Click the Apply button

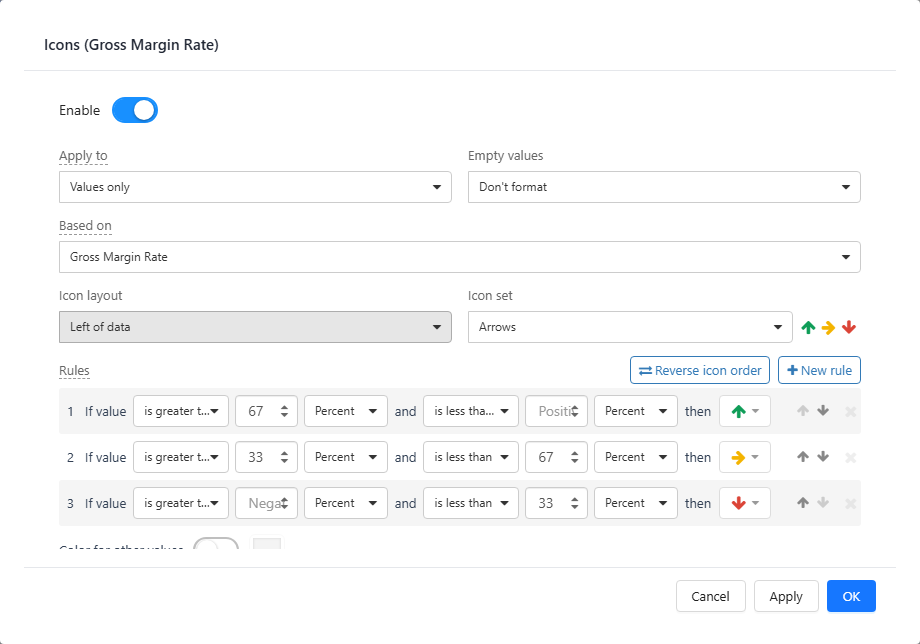(786, 596)
